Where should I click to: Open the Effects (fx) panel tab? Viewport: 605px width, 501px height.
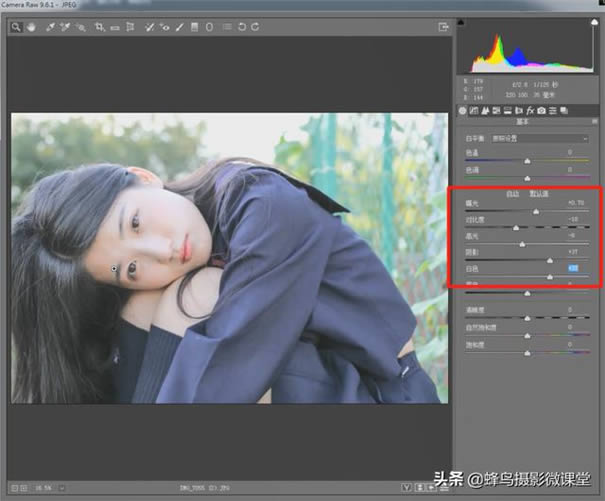(x=530, y=110)
